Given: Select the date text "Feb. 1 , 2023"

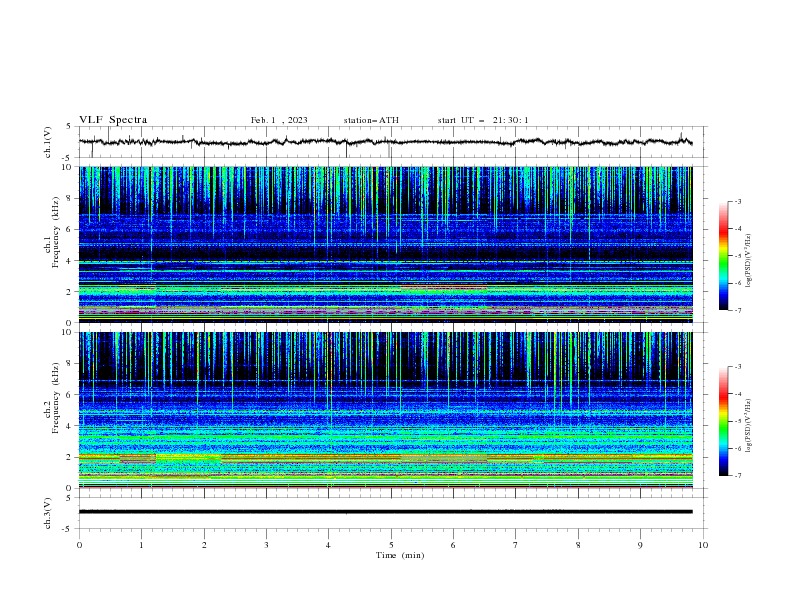Looking at the screenshot, I should point(279,120).
